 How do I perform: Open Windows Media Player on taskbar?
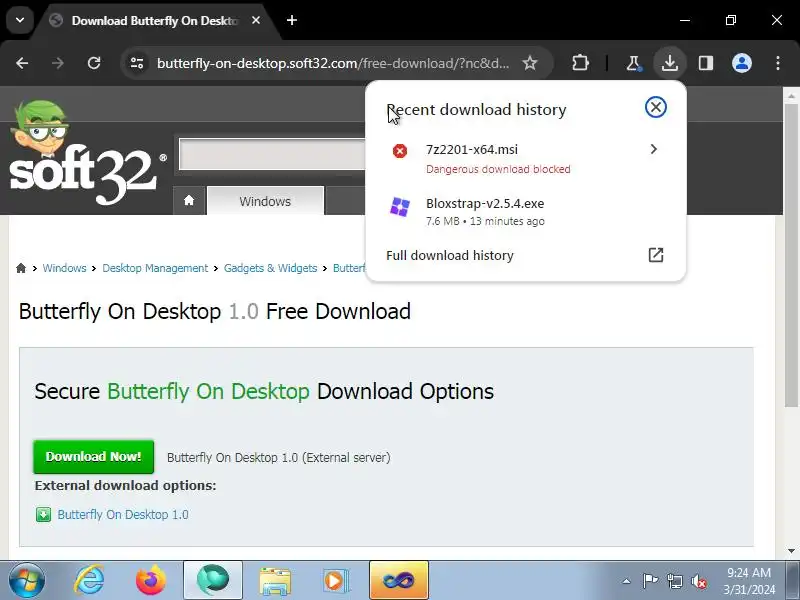336,581
